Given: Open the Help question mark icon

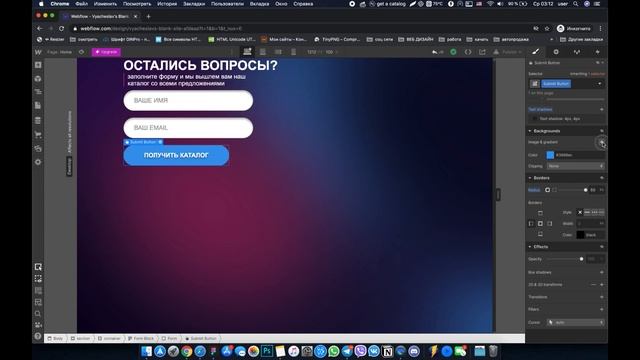Looking at the screenshot, I should (38, 336).
